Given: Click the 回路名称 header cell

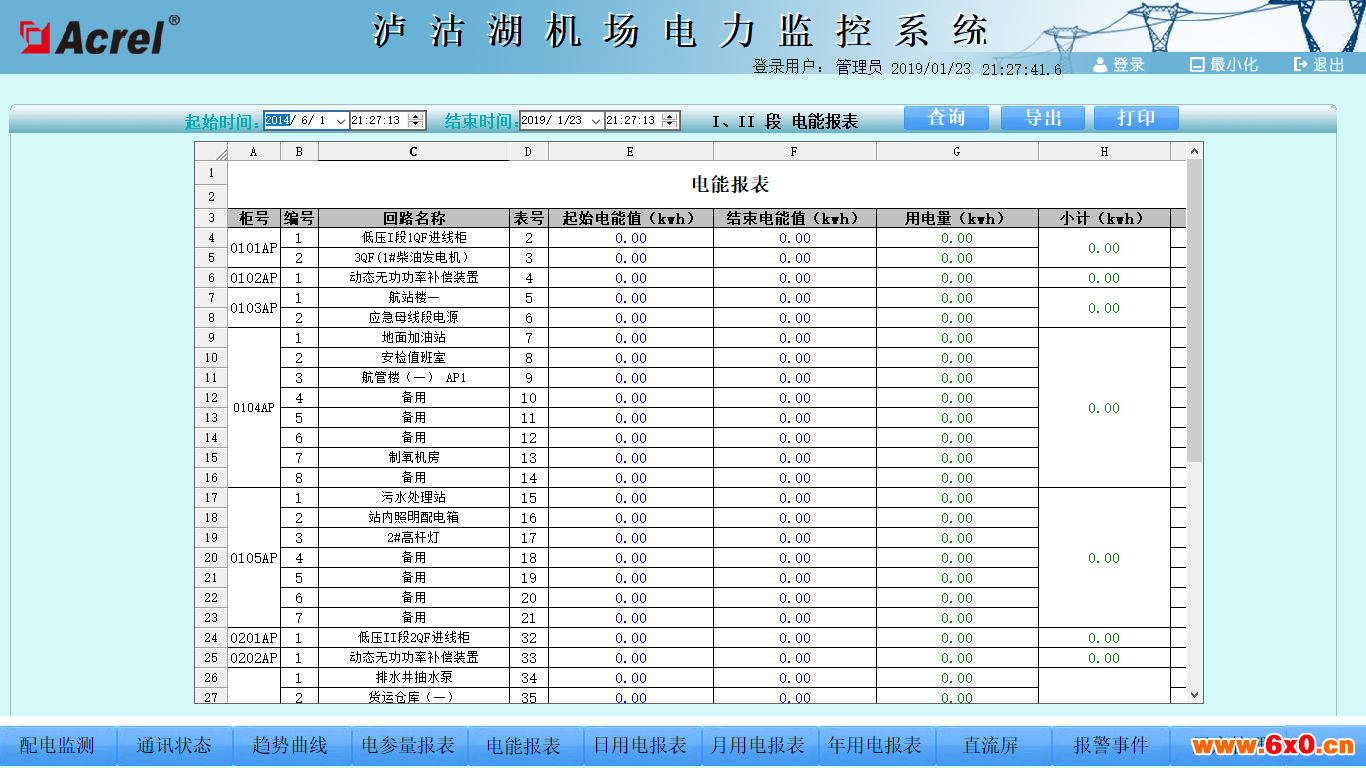Looking at the screenshot, I should tap(414, 218).
